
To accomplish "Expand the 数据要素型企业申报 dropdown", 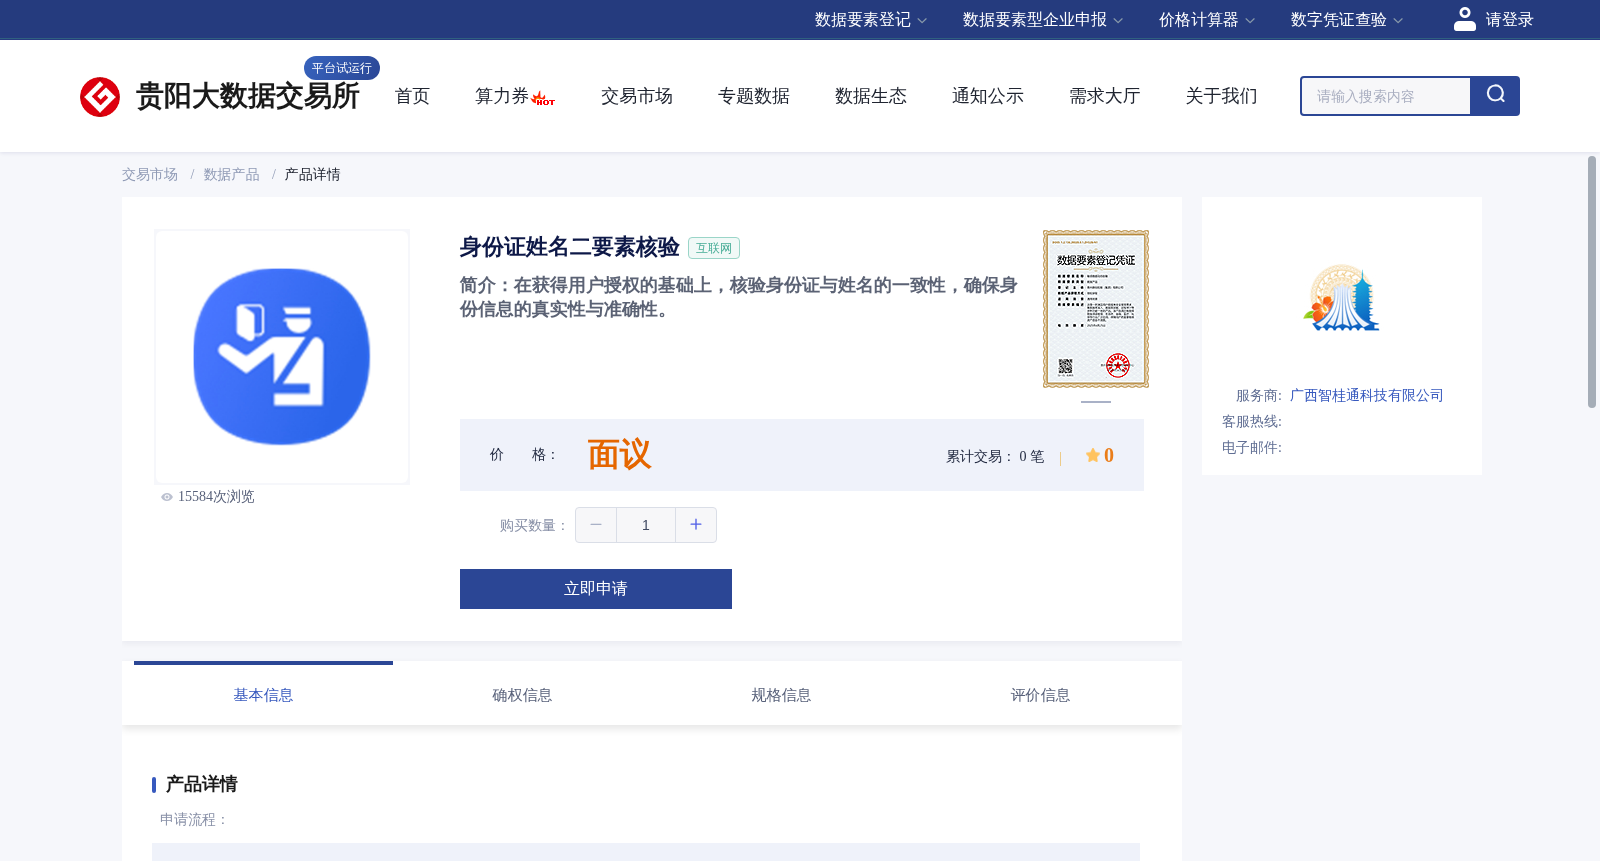I will (x=1043, y=20).
